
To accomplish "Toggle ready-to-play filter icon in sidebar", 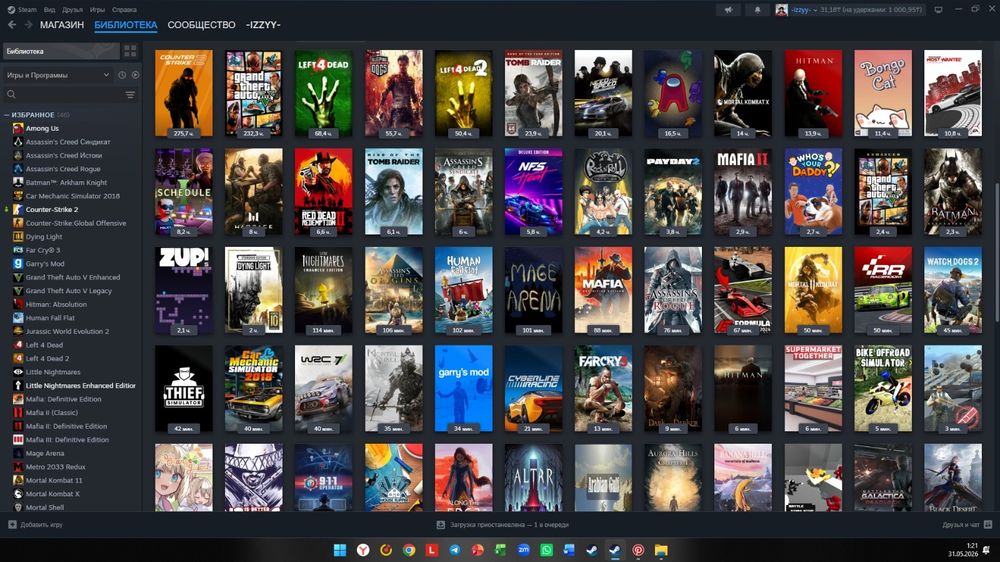I will pos(135,75).
